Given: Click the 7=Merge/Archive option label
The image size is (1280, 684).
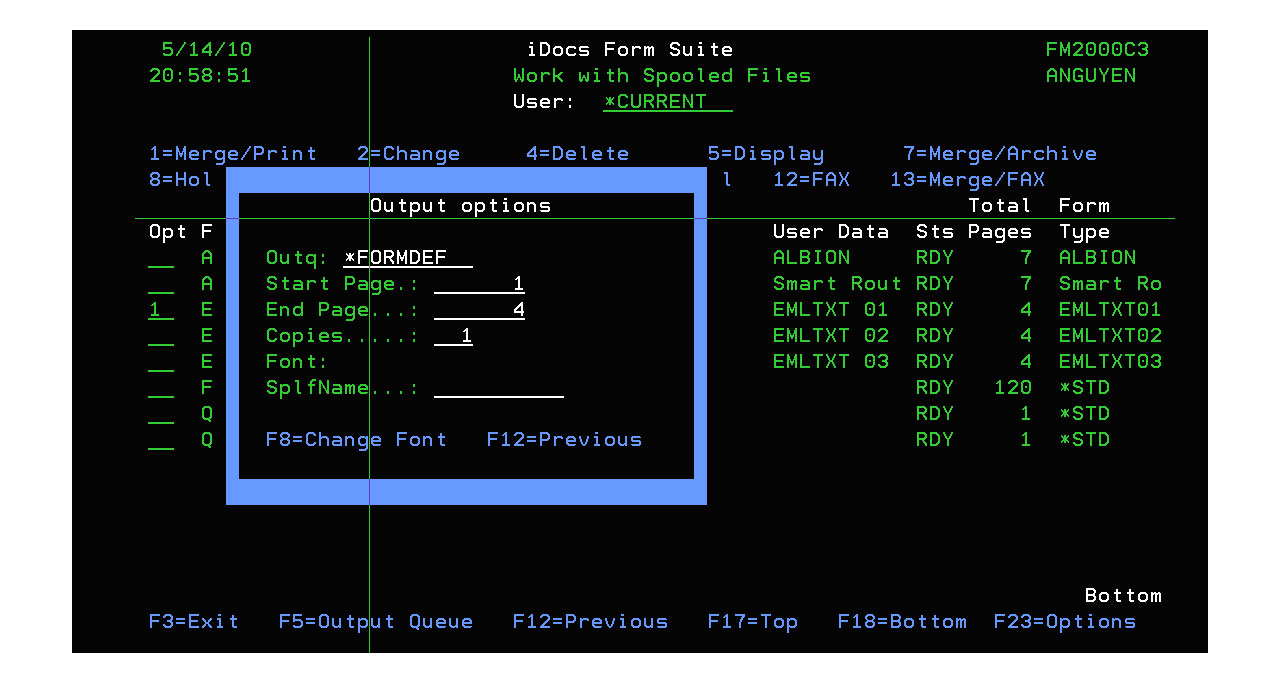Looking at the screenshot, I should tap(999, 154).
